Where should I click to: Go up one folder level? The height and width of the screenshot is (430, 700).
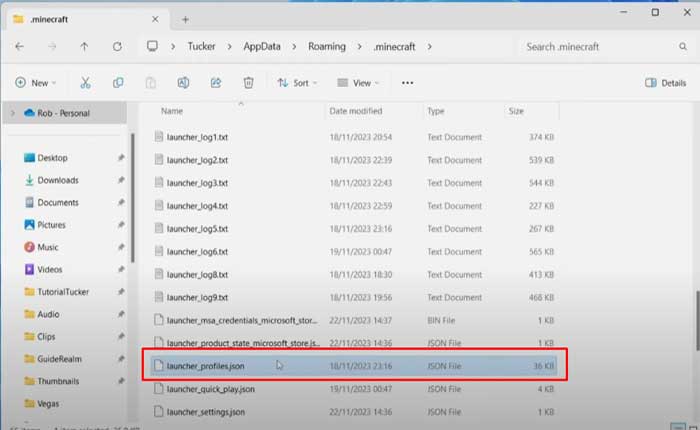coord(84,46)
